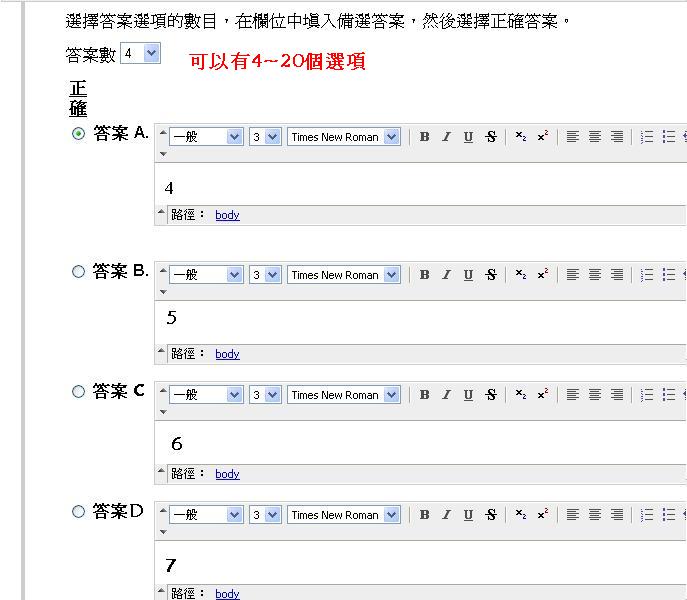The image size is (687, 600).
Task: Open the answer count (答案數) dropdown
Action: point(140,54)
